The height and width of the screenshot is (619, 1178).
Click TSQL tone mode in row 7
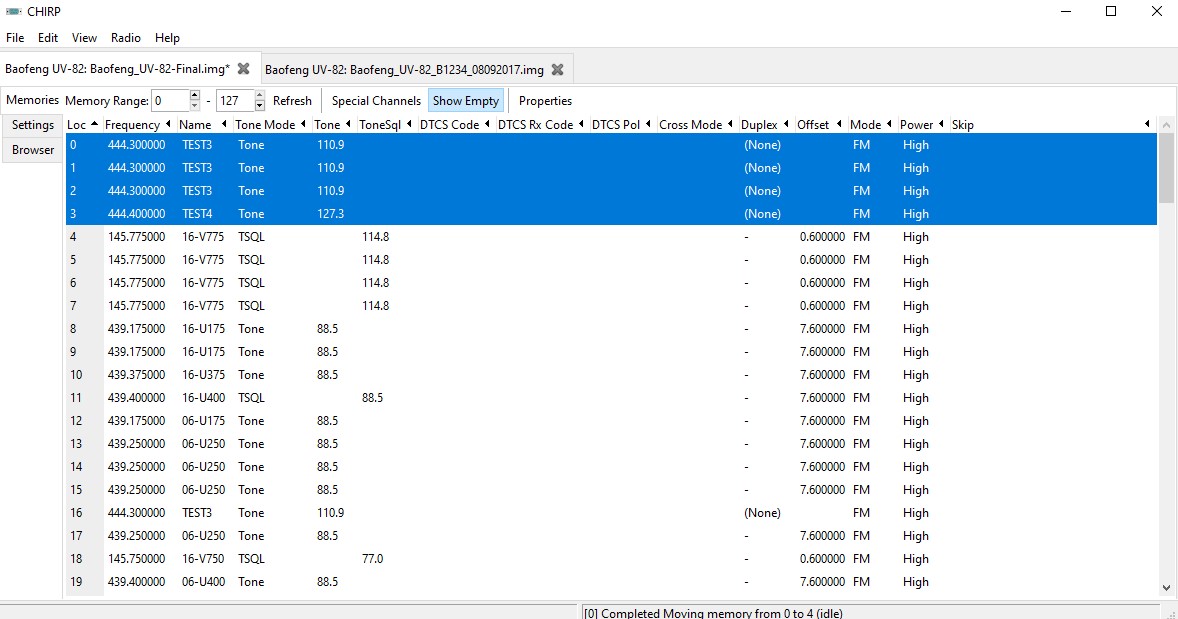tap(252, 306)
